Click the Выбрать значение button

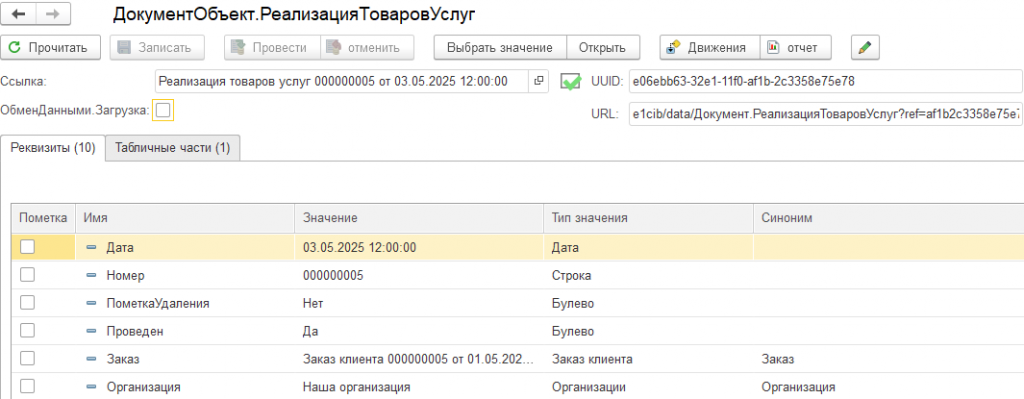pos(500,47)
